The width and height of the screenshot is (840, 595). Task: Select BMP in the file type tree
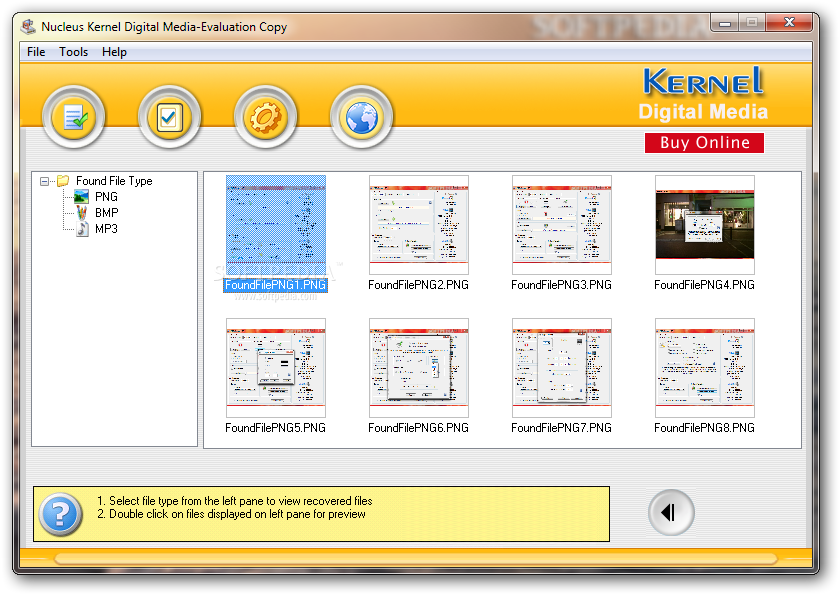(x=107, y=213)
